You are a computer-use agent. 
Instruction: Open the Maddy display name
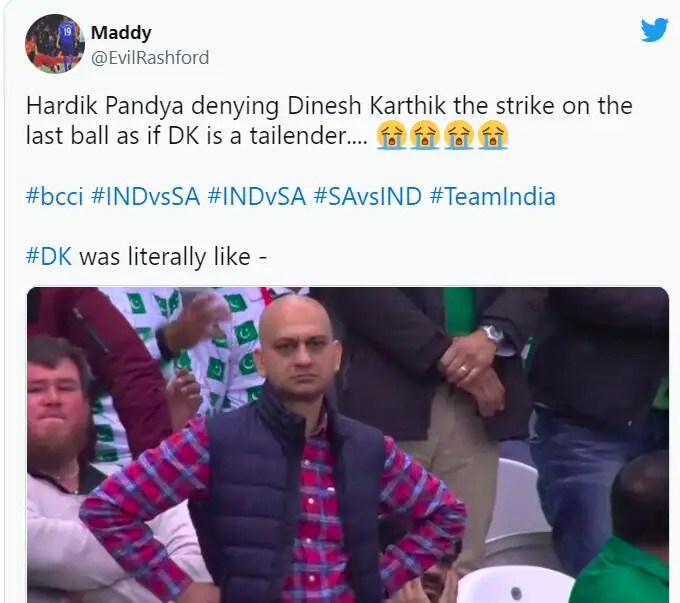pyautogui.click(x=121, y=32)
